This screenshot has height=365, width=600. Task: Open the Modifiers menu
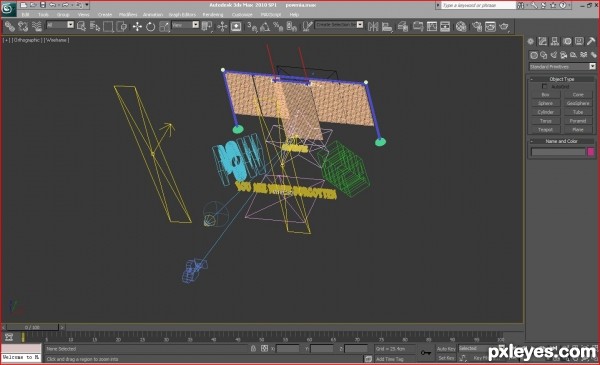128,15
